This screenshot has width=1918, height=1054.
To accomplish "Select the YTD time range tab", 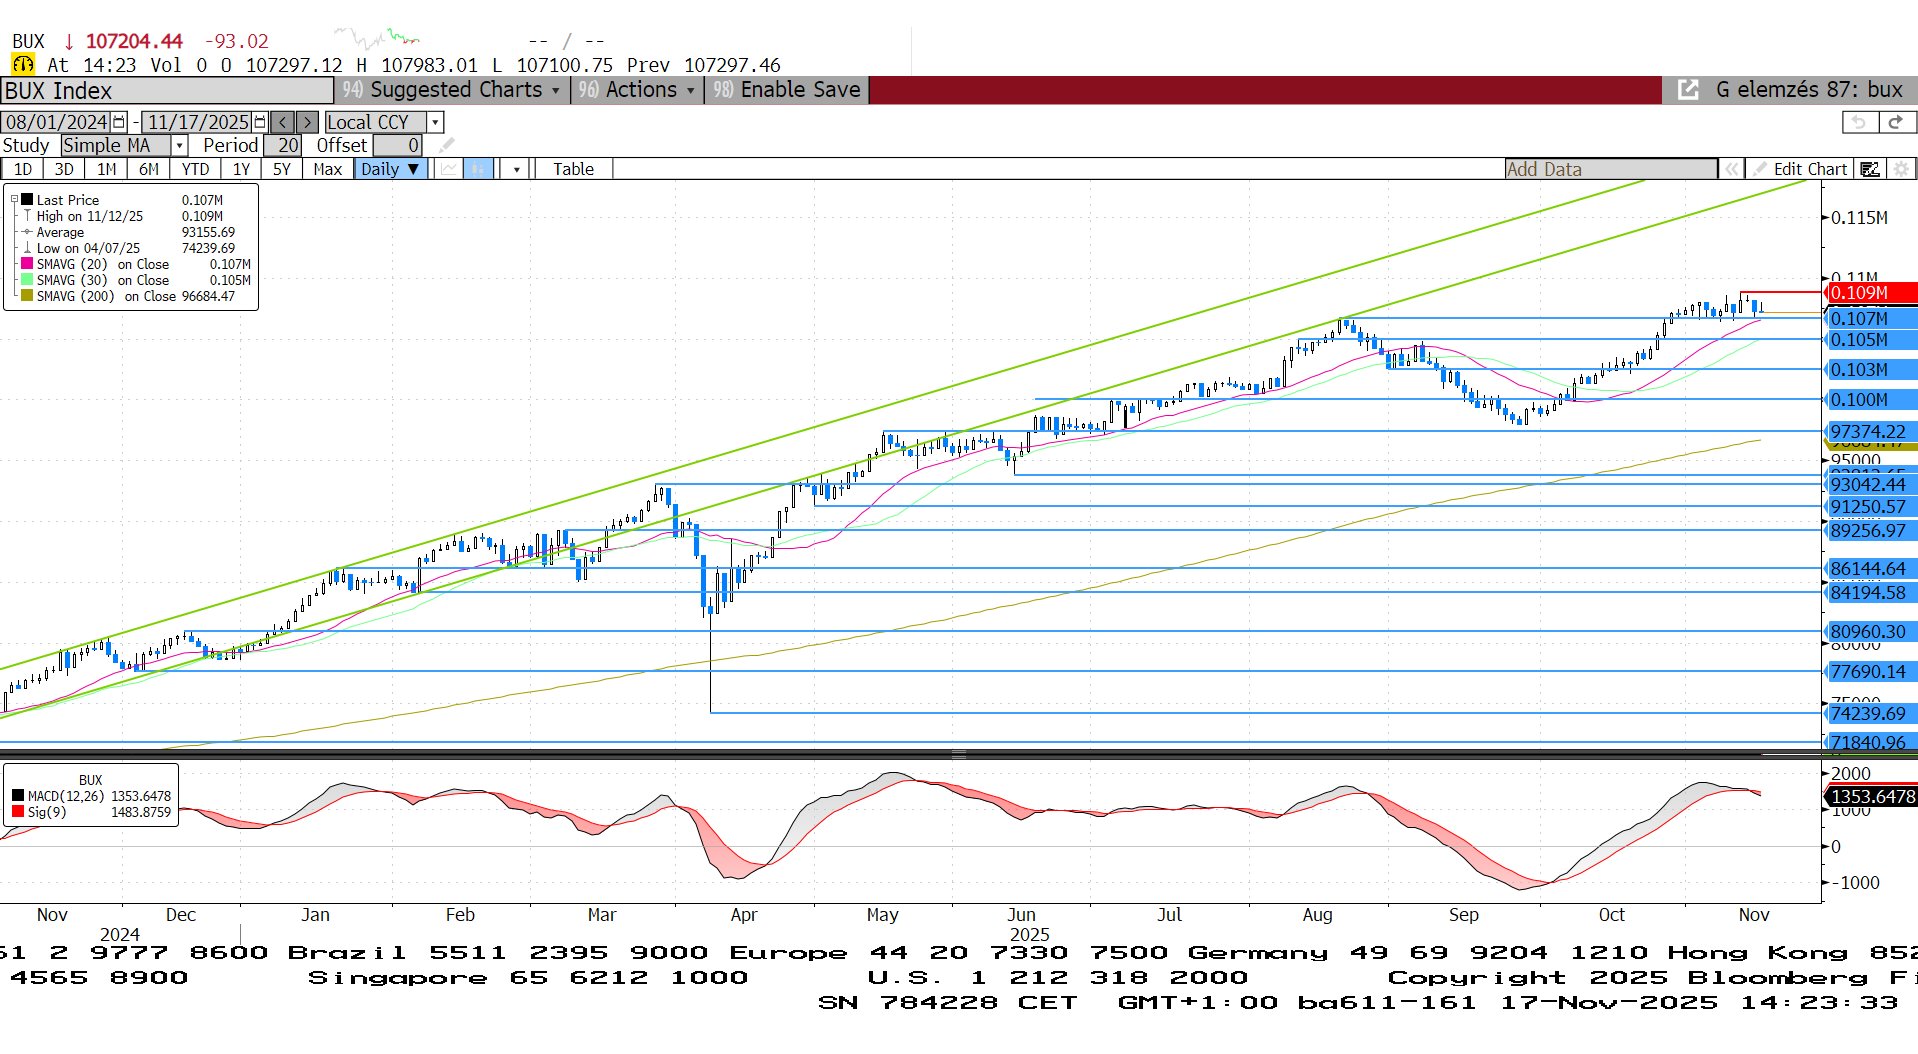I will (195, 169).
